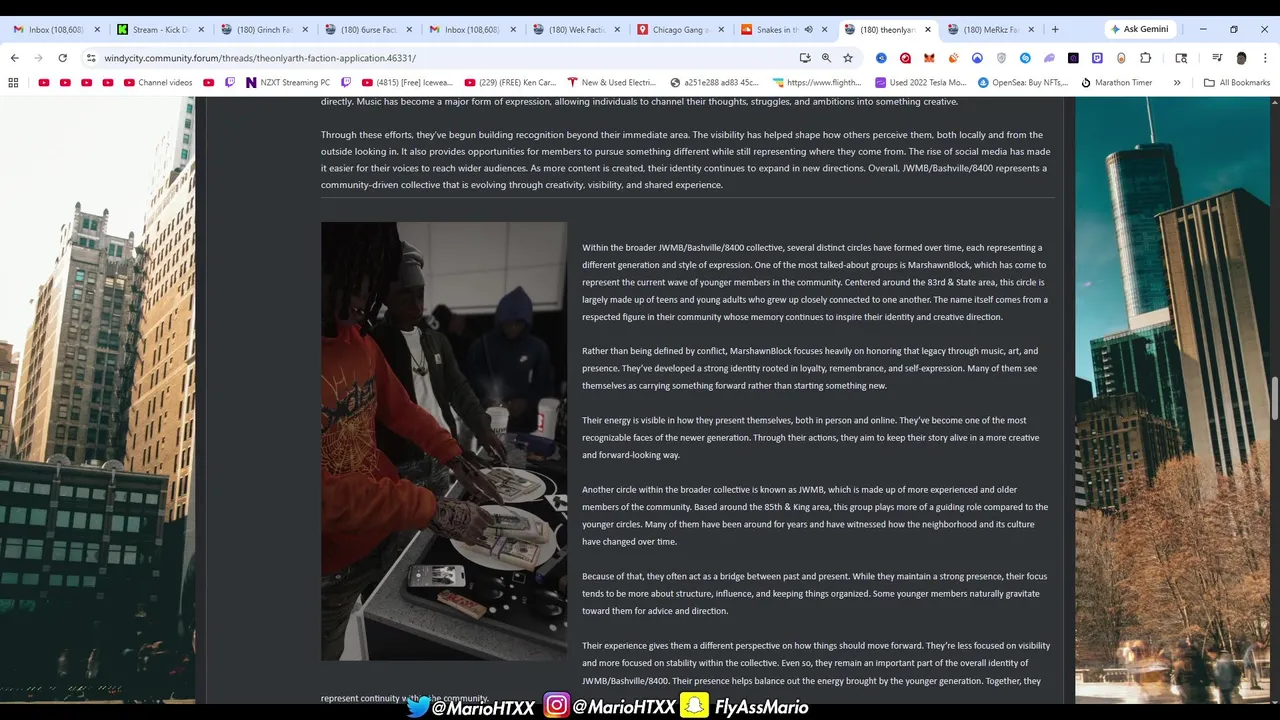Viewport: 1280px width, 720px height.
Task: Close the Stream - Kick tab
Action: [201, 30]
